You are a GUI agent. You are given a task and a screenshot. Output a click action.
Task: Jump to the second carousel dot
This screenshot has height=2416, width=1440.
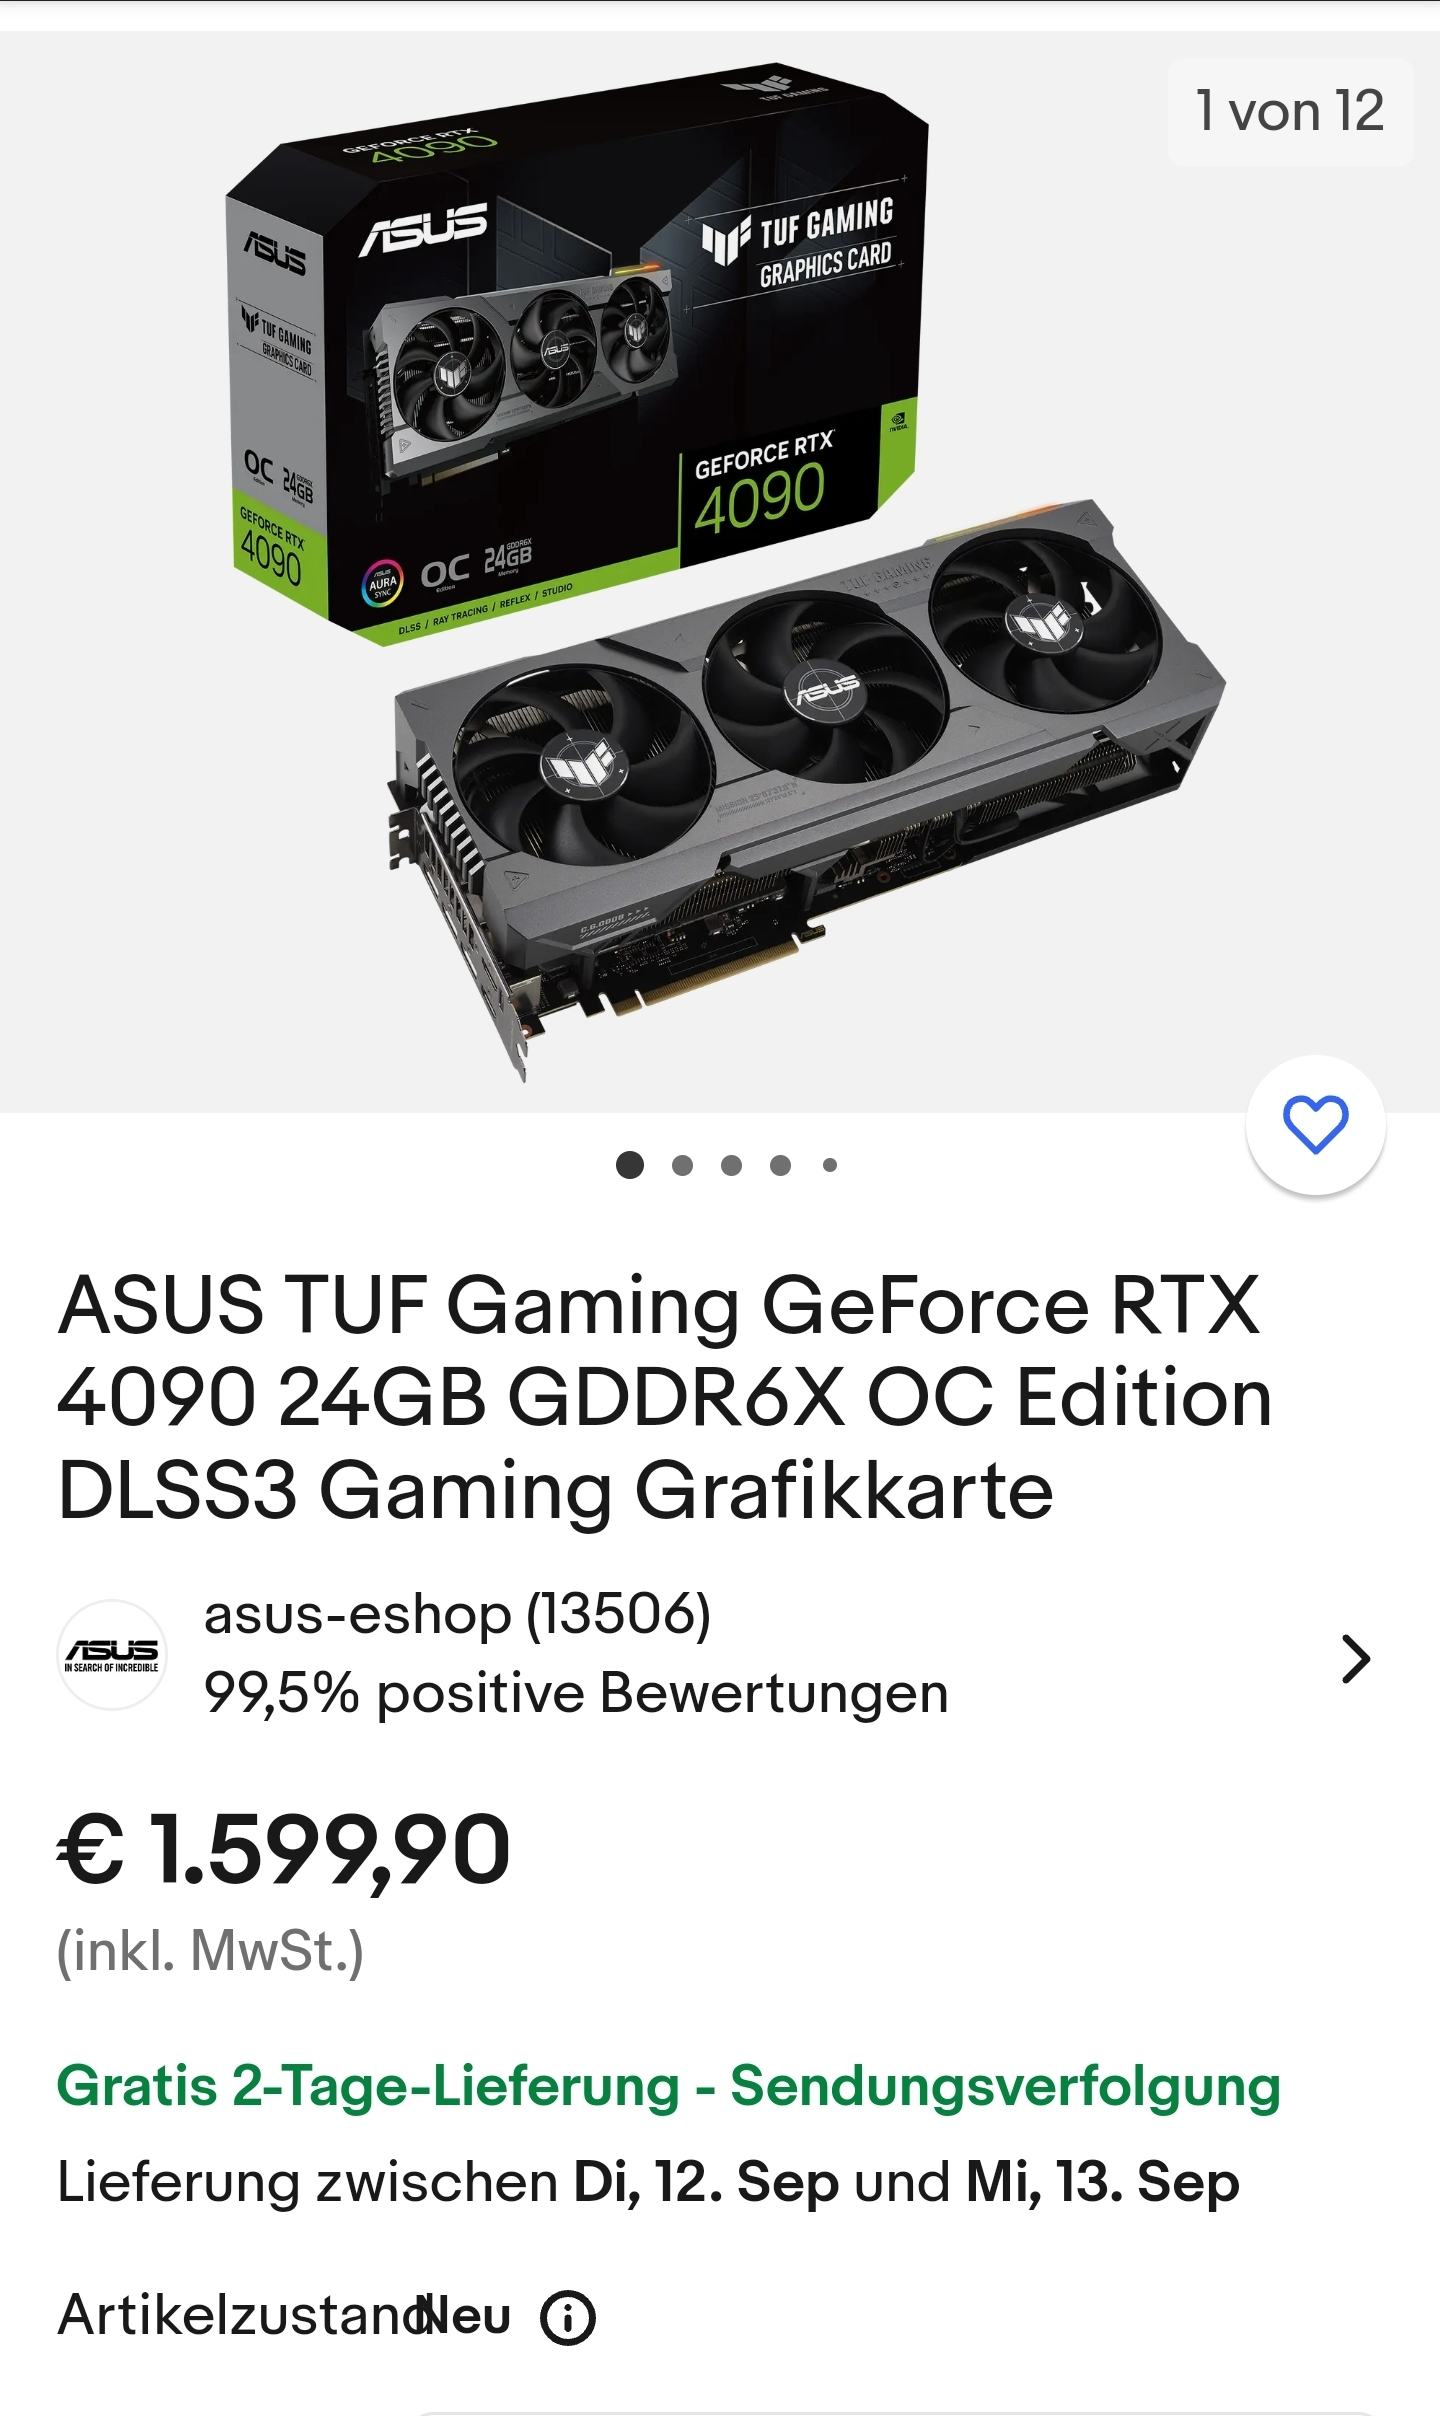point(683,1165)
